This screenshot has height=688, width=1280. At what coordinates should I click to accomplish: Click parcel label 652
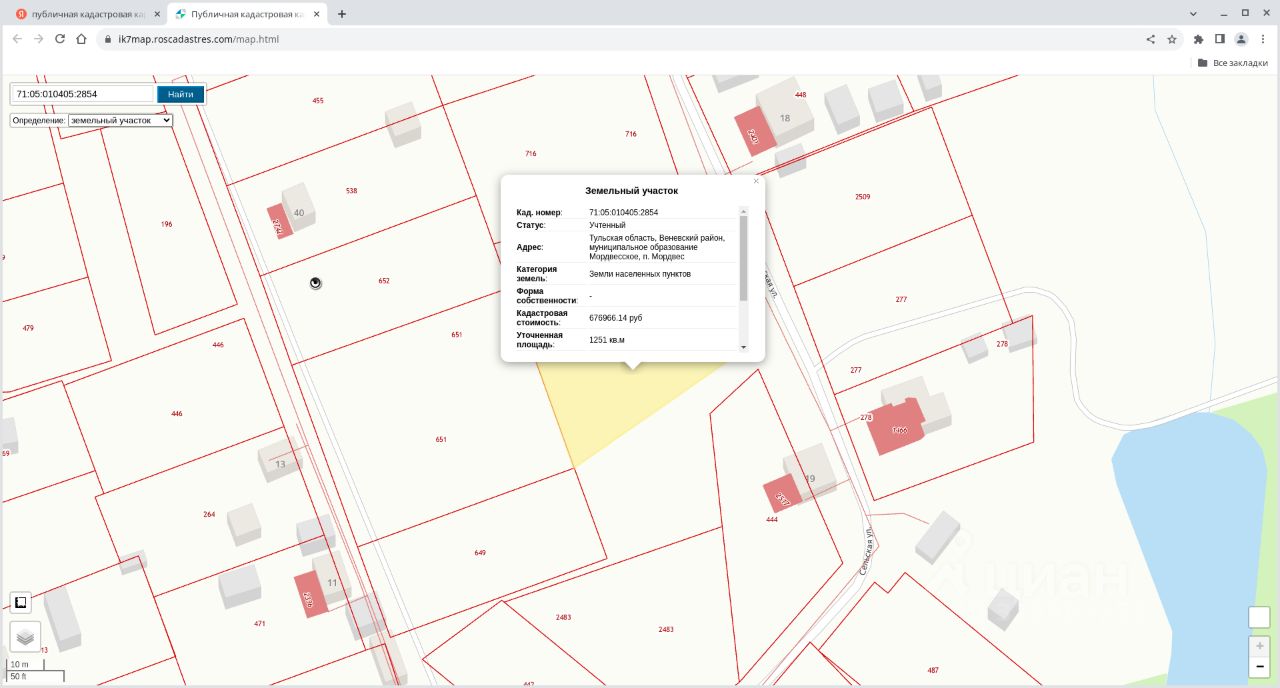pyautogui.click(x=384, y=281)
